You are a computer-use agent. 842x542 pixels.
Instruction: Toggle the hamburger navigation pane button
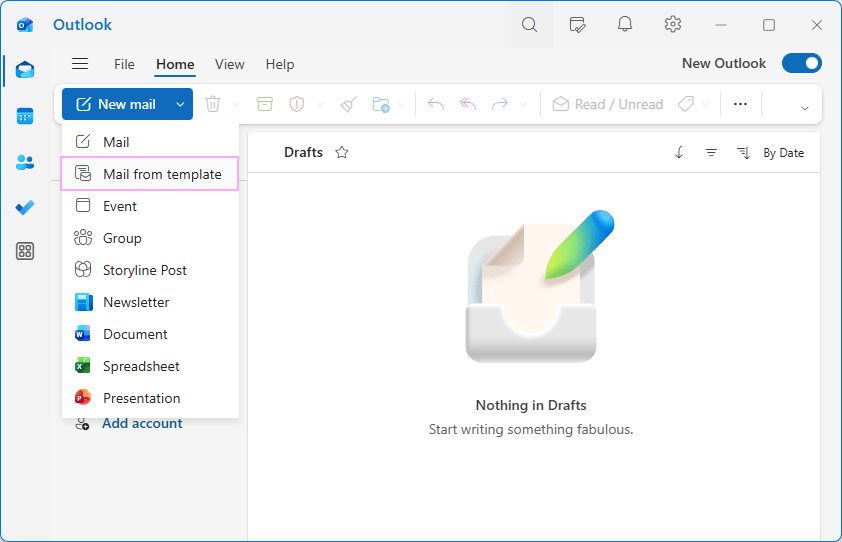(x=80, y=64)
